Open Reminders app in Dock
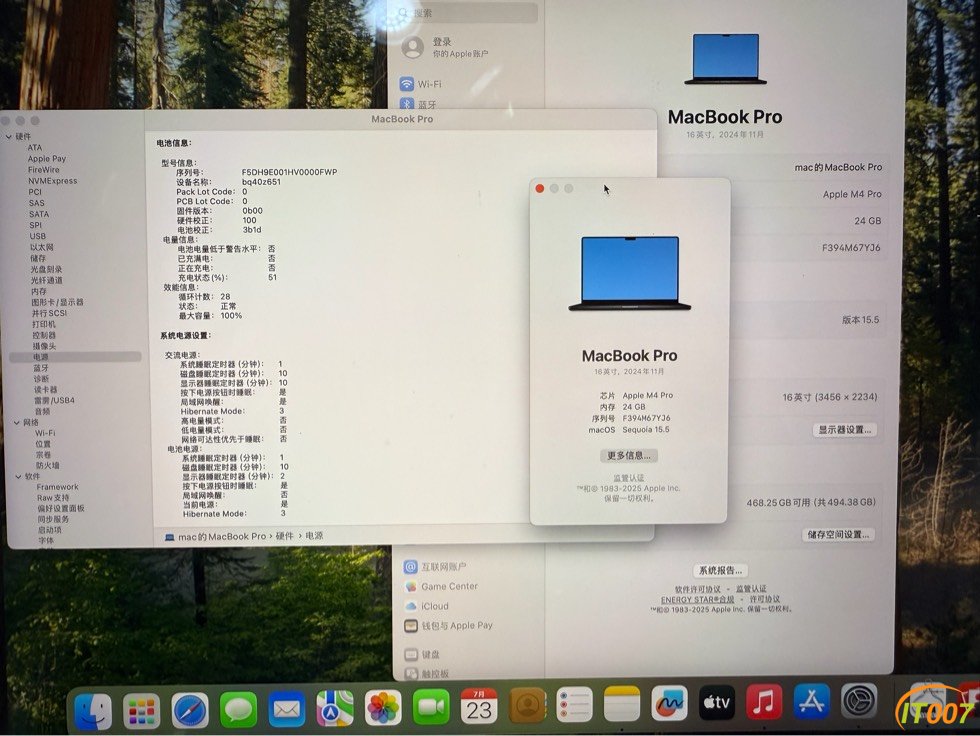Viewport: 980px width, 736px height. (x=574, y=705)
